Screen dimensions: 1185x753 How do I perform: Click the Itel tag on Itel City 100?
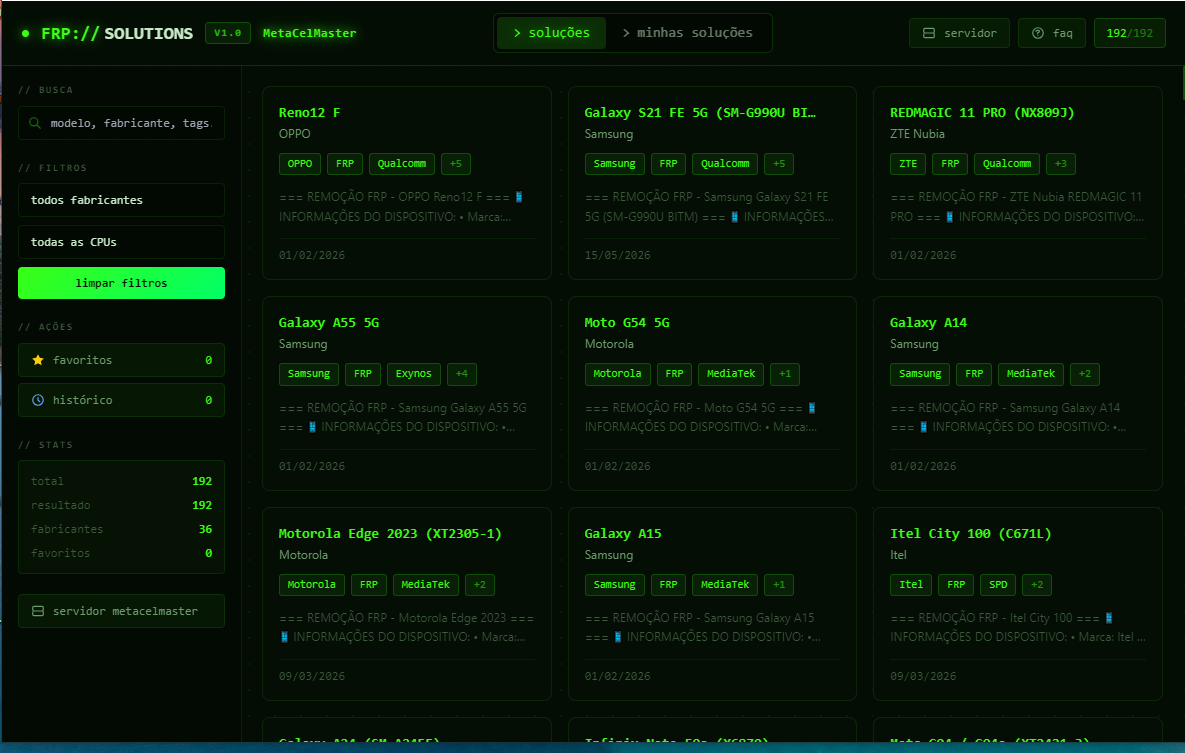(x=911, y=584)
